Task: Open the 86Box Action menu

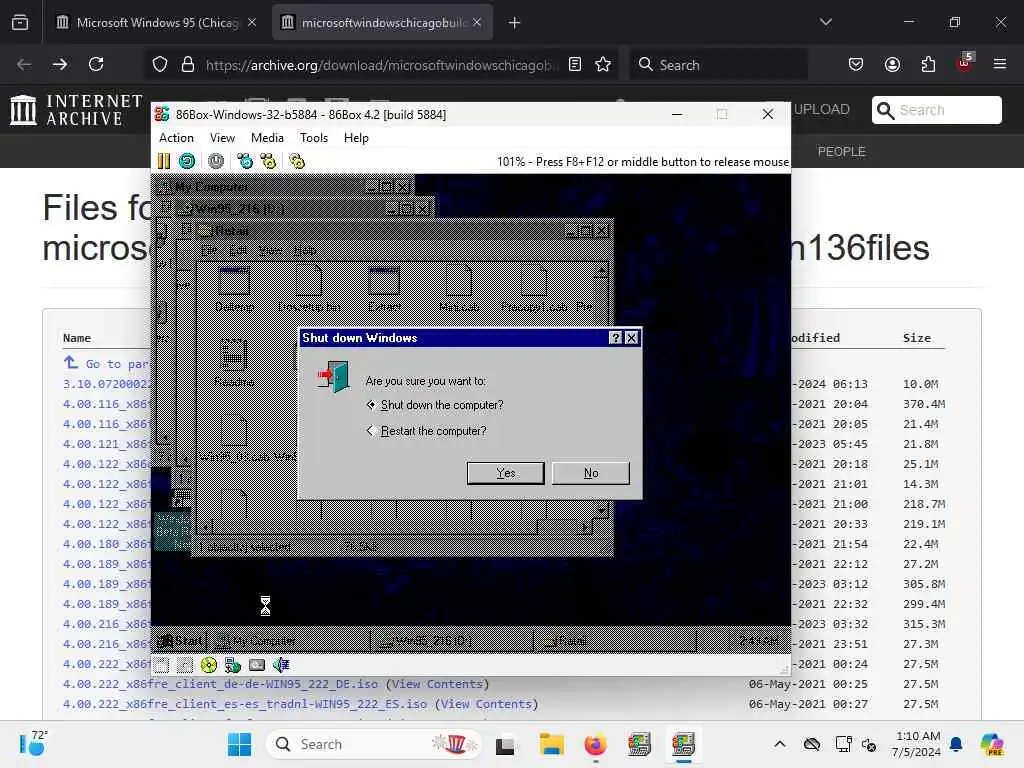Action: [176, 138]
